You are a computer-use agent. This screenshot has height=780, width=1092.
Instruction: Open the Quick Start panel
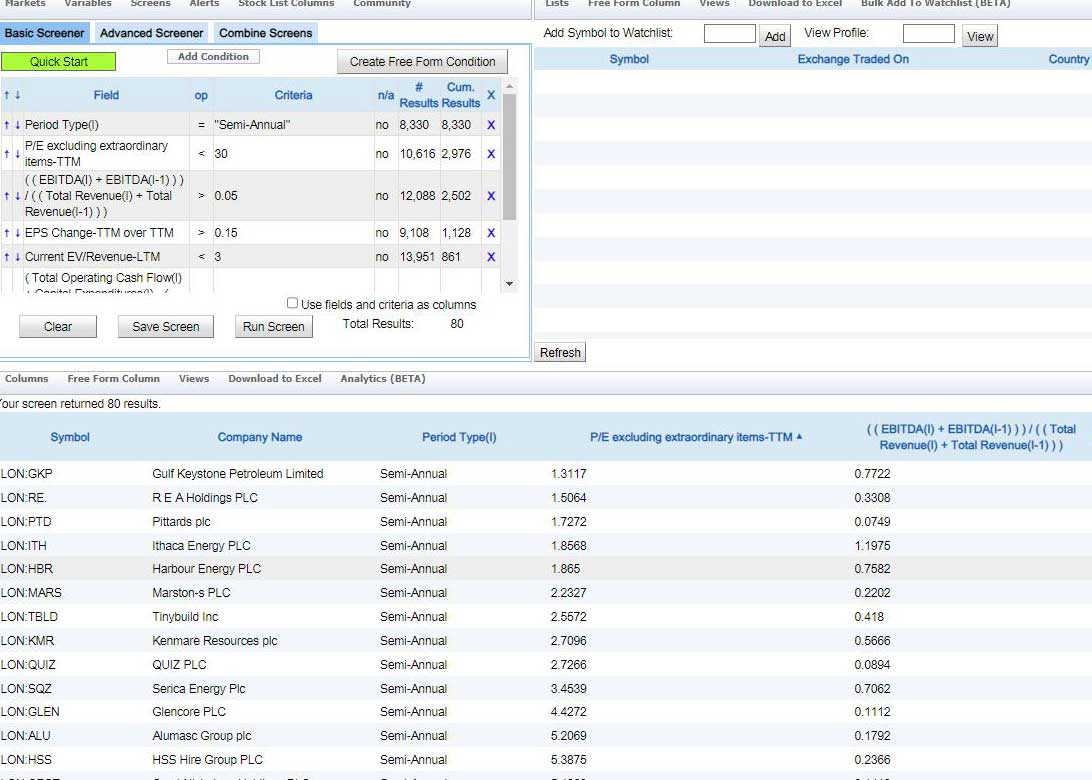[58, 61]
